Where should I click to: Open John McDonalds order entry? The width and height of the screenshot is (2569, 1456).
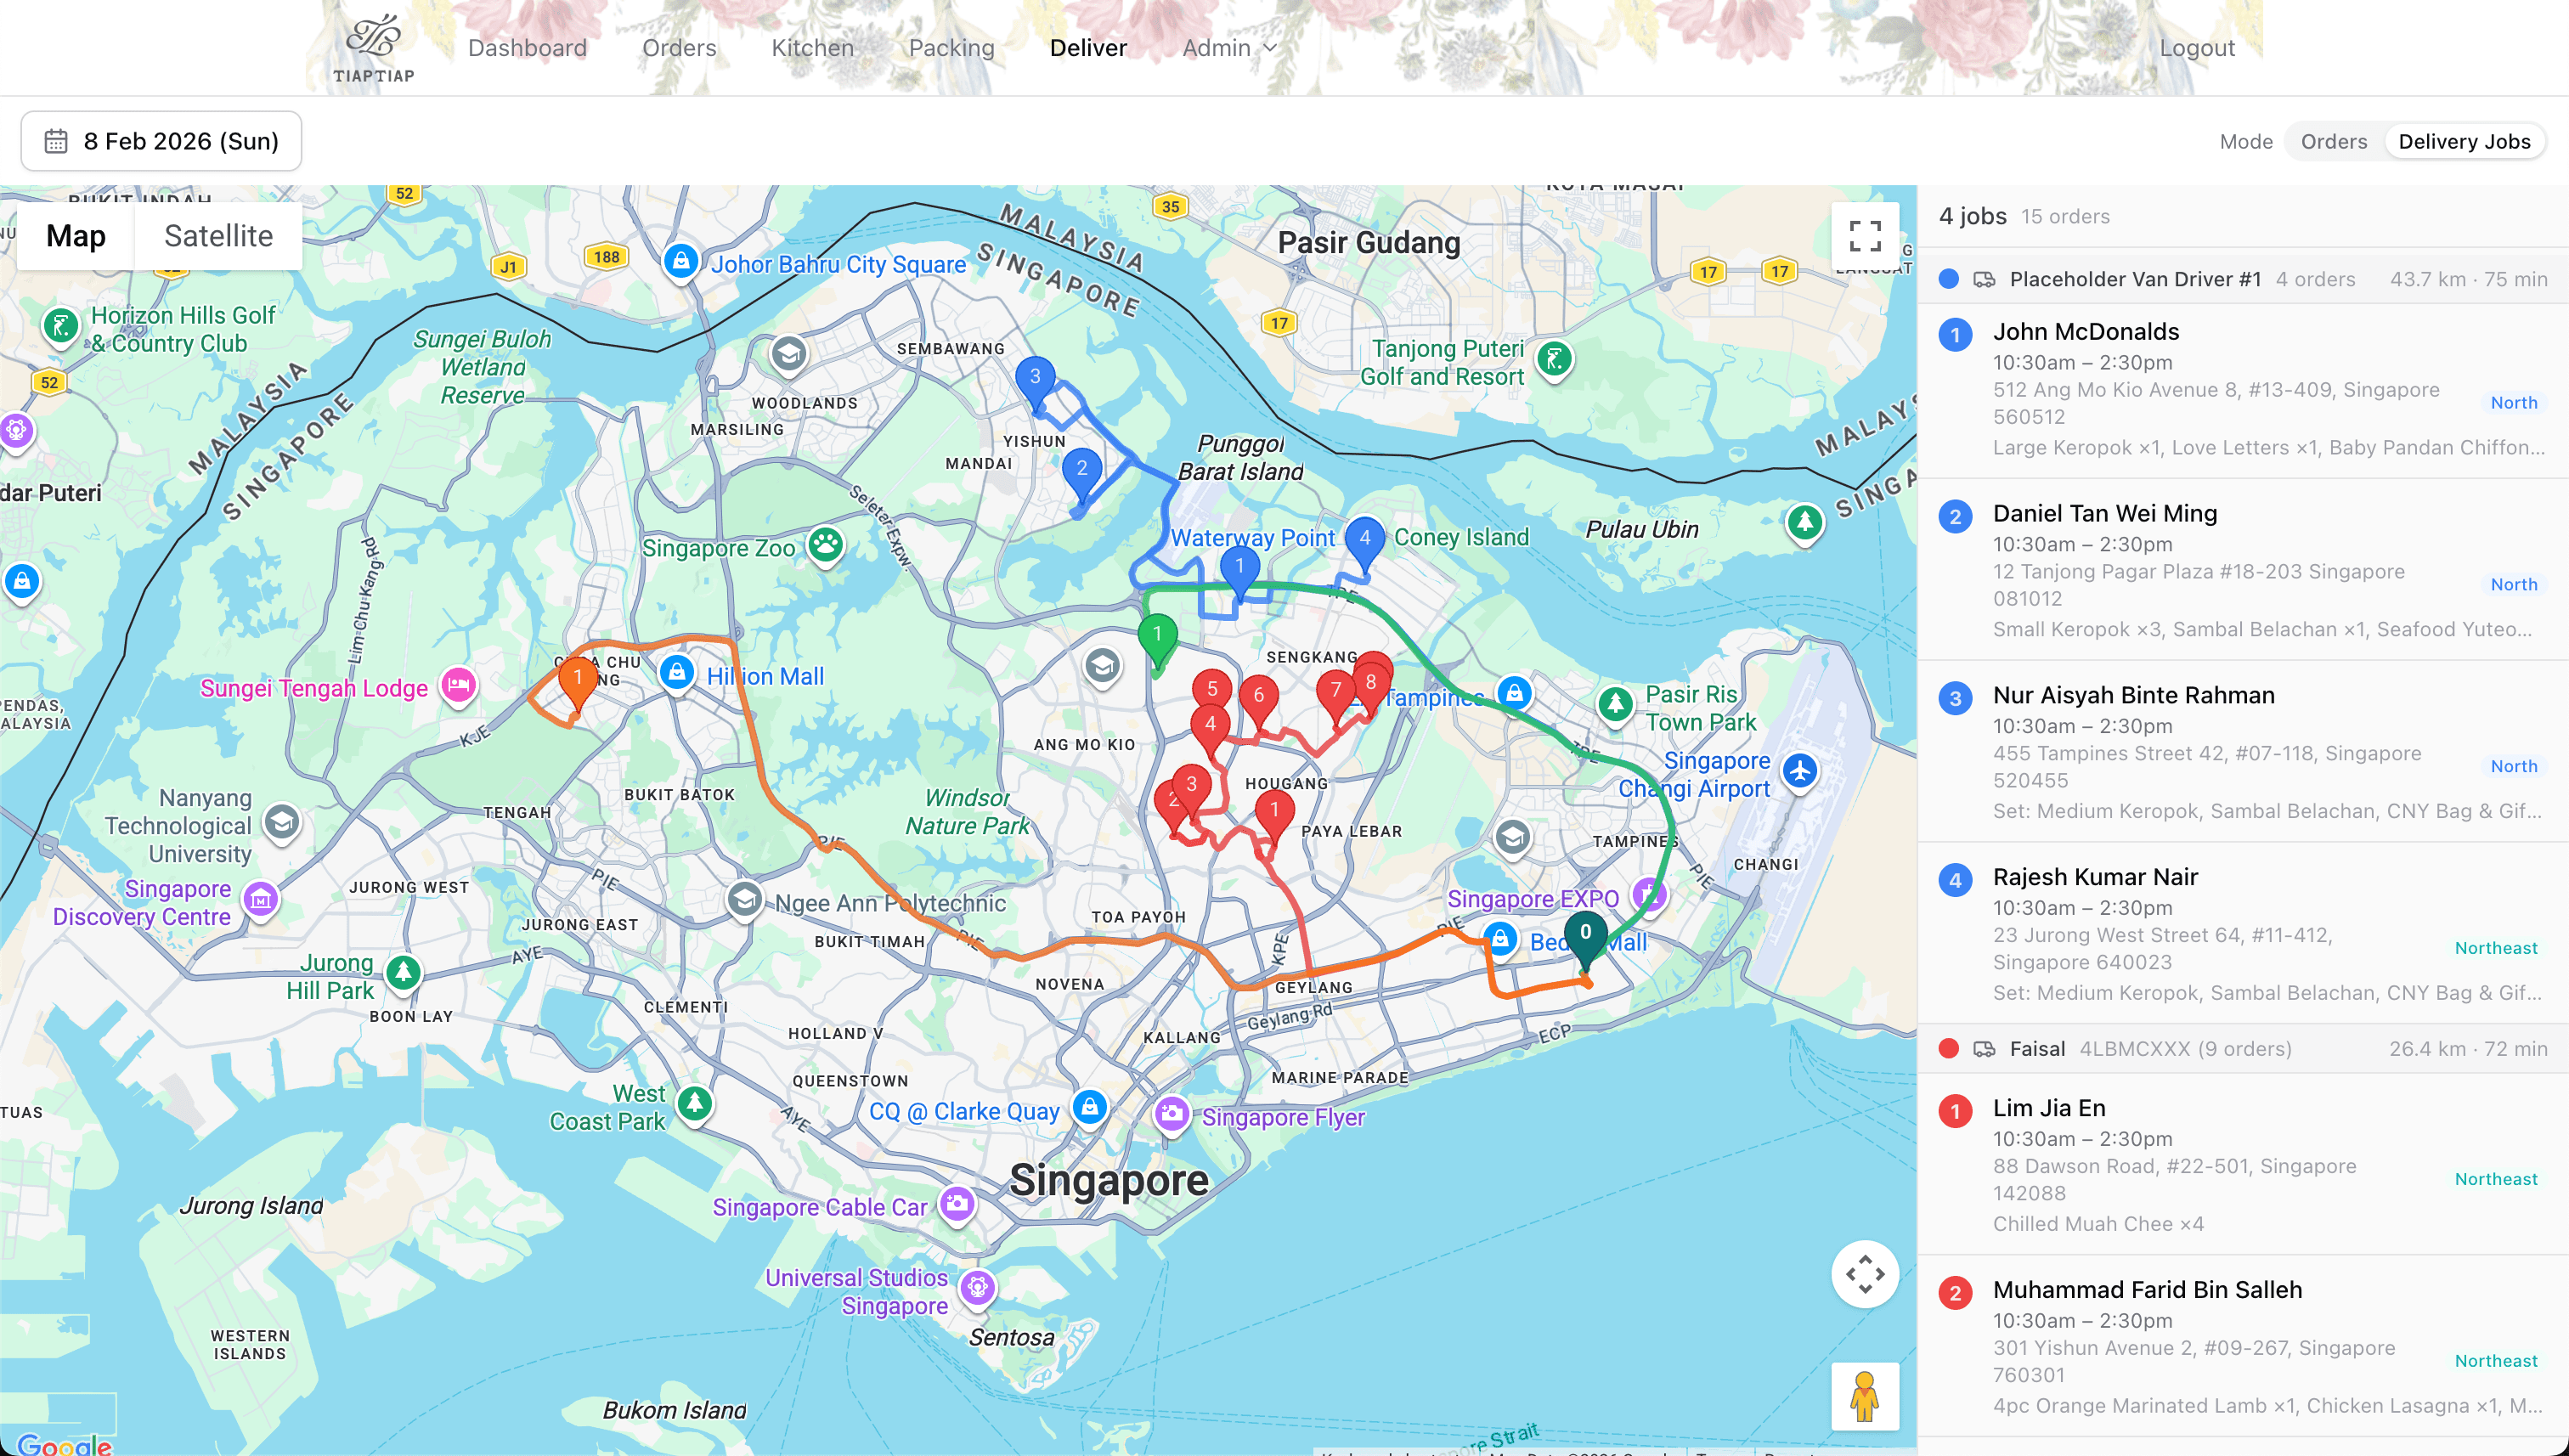click(2085, 331)
